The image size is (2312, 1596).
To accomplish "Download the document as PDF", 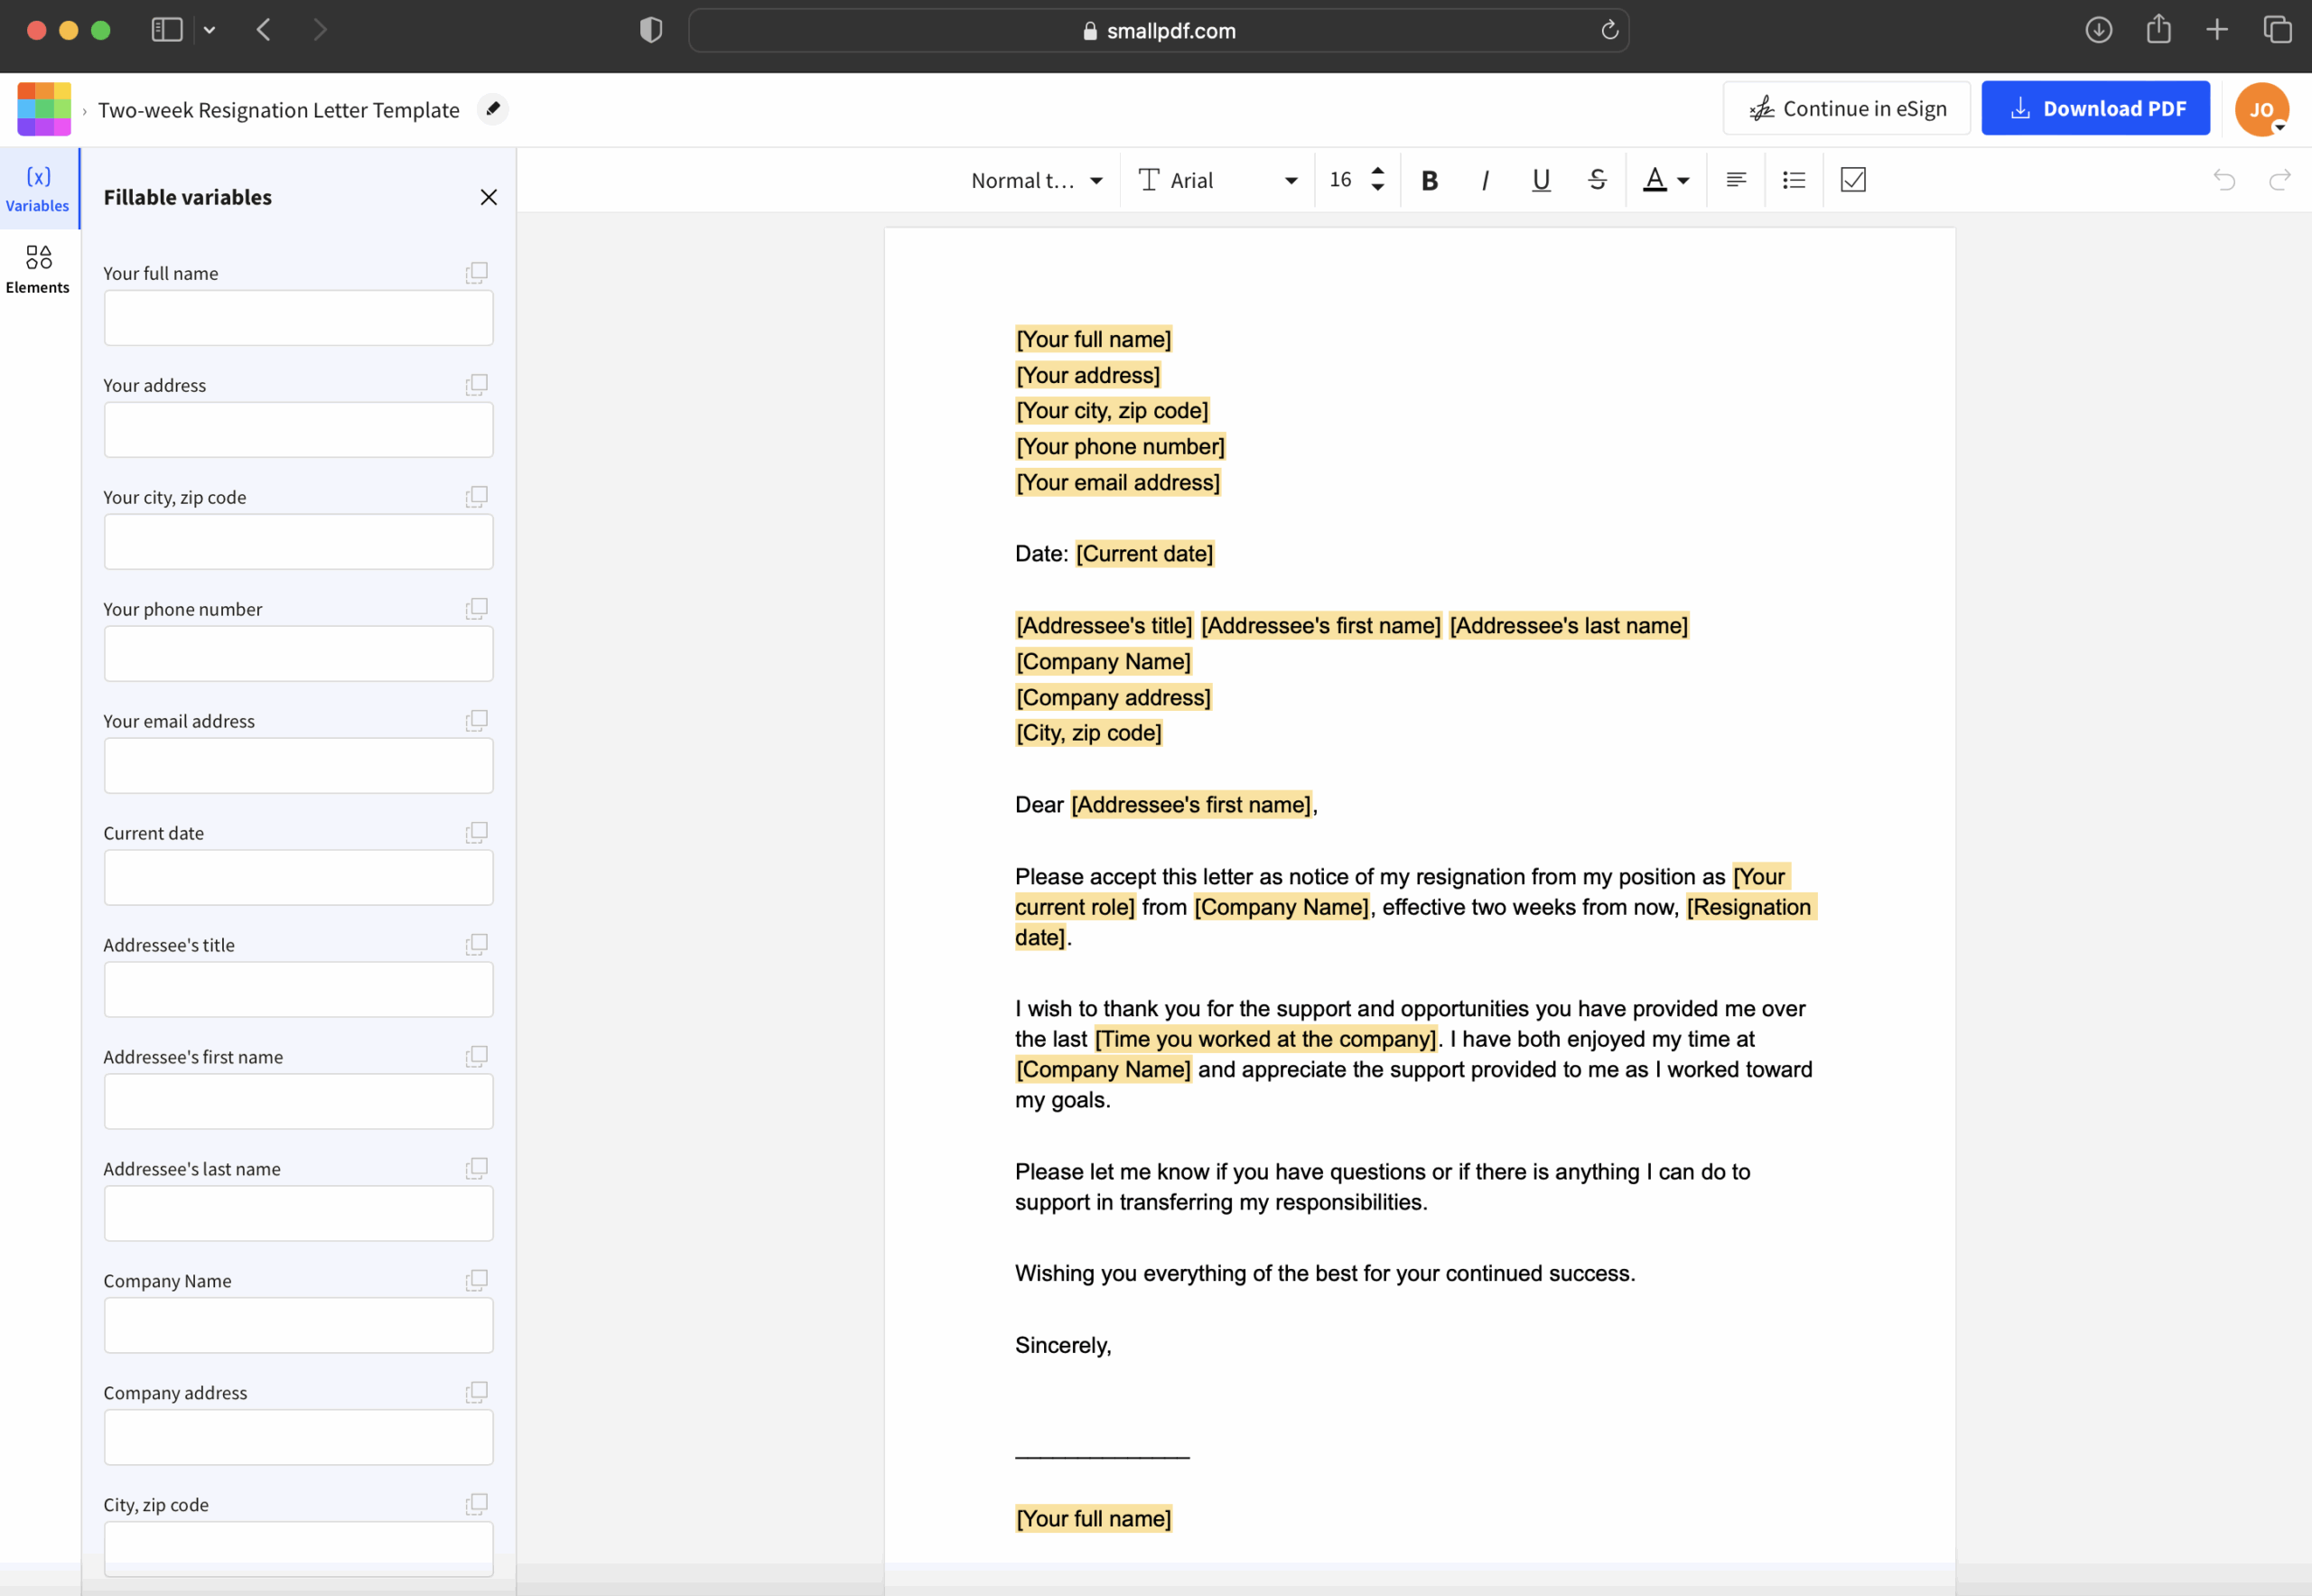I will click(x=2095, y=108).
